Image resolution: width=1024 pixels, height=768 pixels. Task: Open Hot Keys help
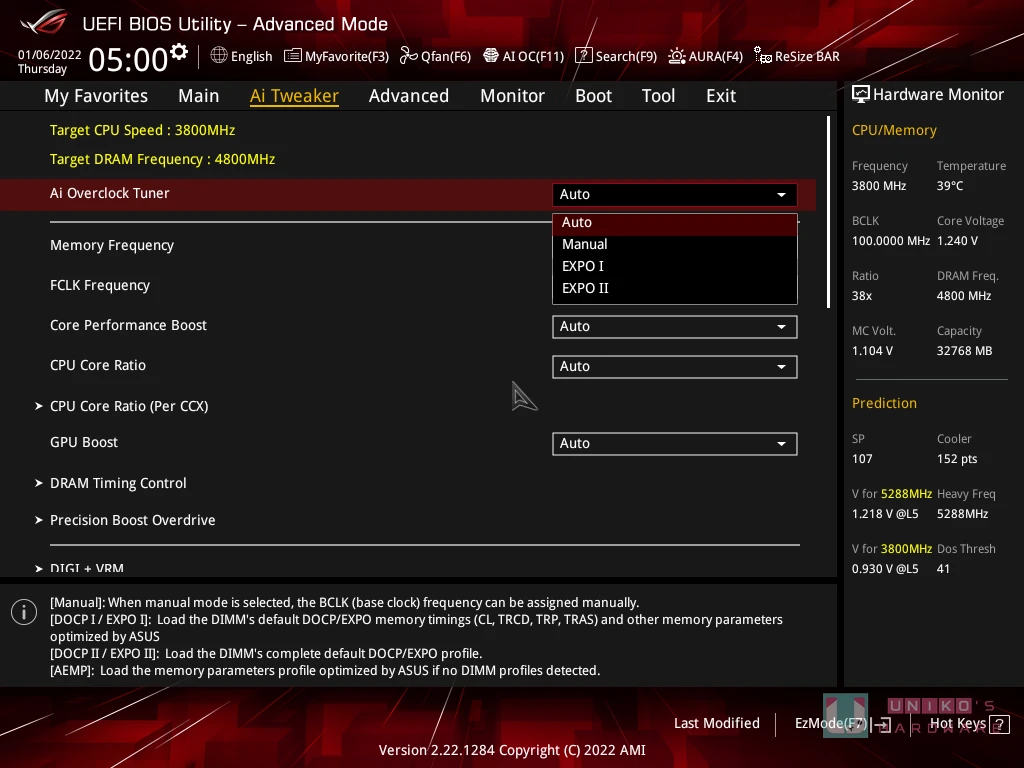coord(957,724)
